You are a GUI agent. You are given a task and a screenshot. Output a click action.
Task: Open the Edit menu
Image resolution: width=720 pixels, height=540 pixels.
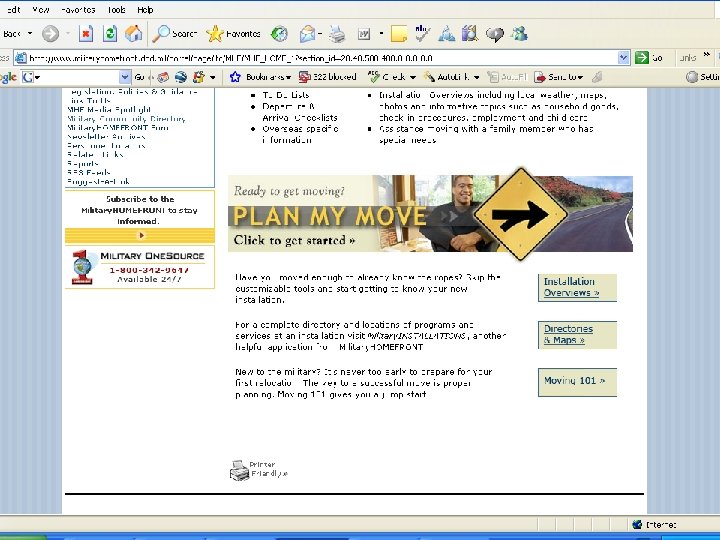click(12, 10)
